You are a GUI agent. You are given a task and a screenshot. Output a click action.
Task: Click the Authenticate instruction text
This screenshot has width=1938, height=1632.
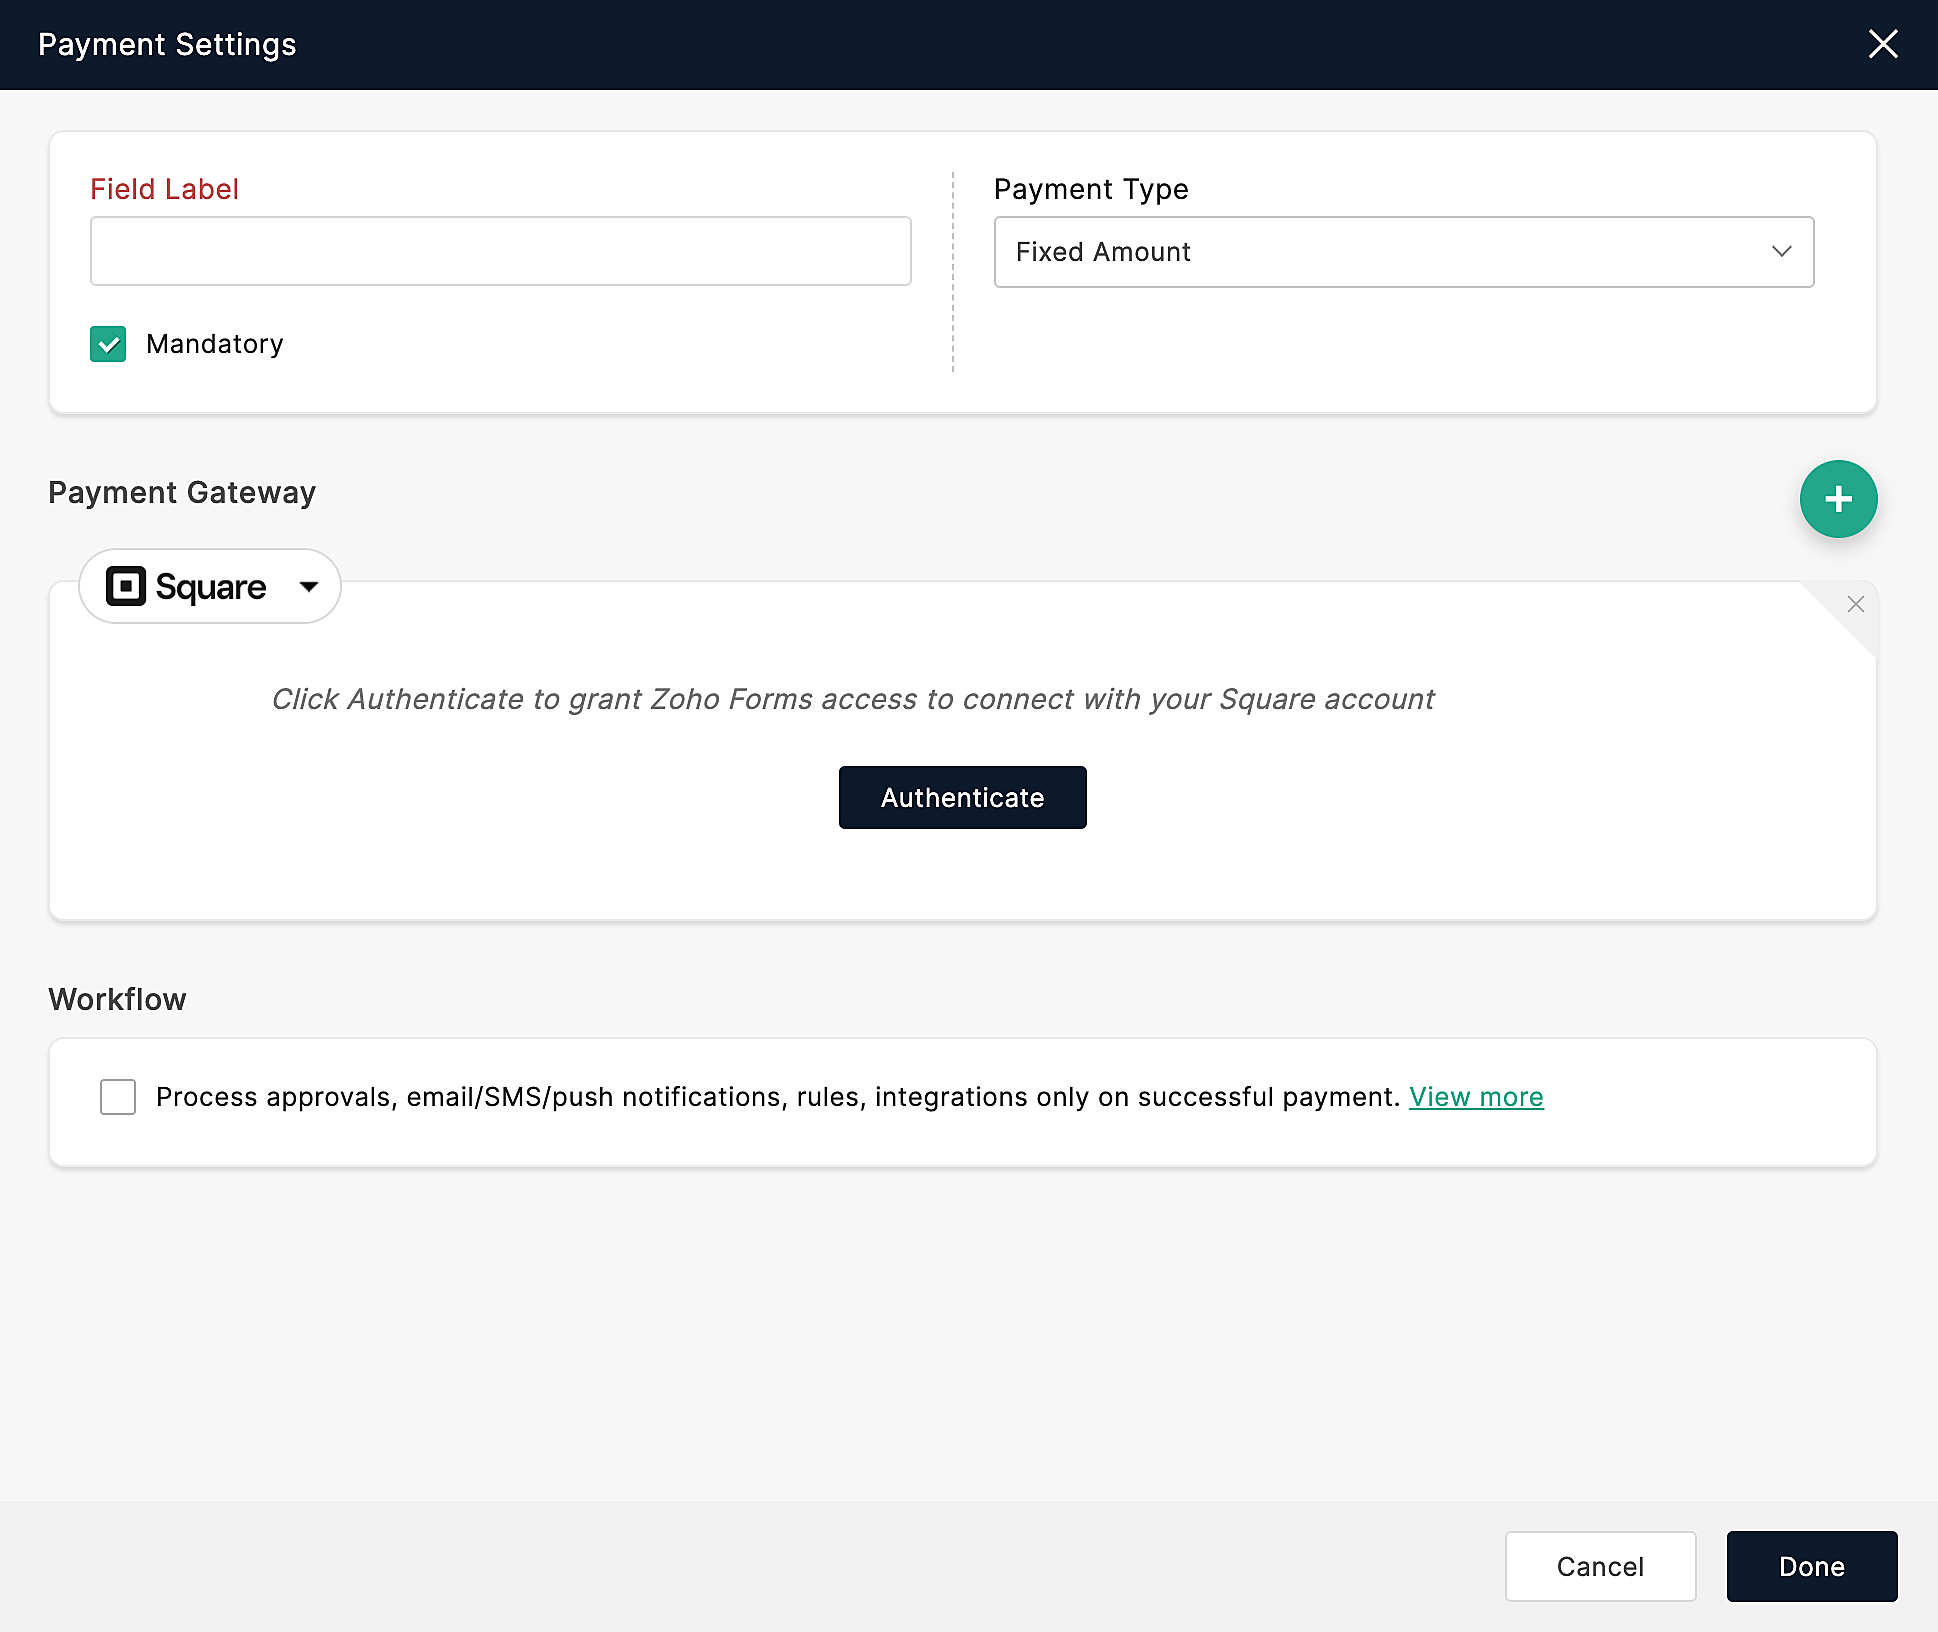(x=852, y=699)
